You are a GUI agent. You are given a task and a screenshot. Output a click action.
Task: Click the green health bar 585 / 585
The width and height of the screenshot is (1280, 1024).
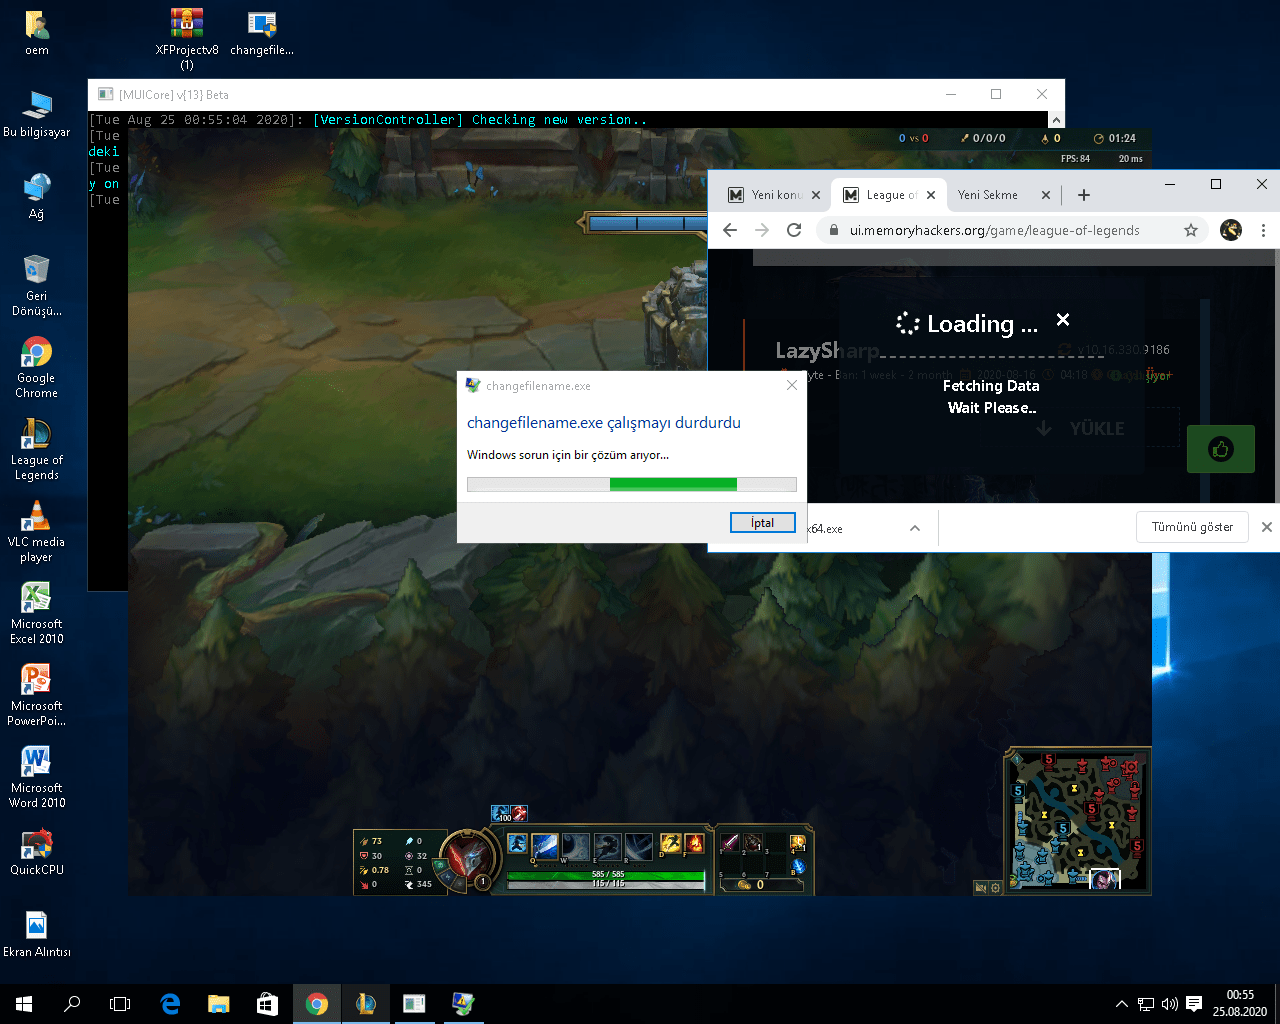[606, 874]
